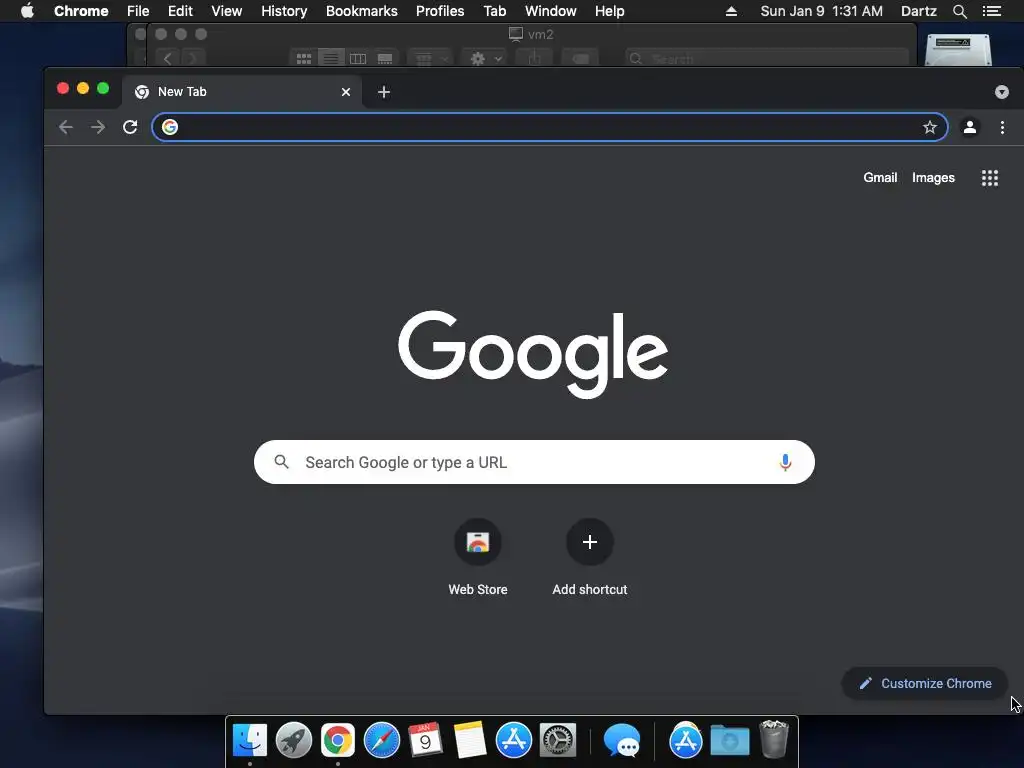Open the Bookmarks menu
This screenshot has width=1024, height=768.
click(362, 11)
